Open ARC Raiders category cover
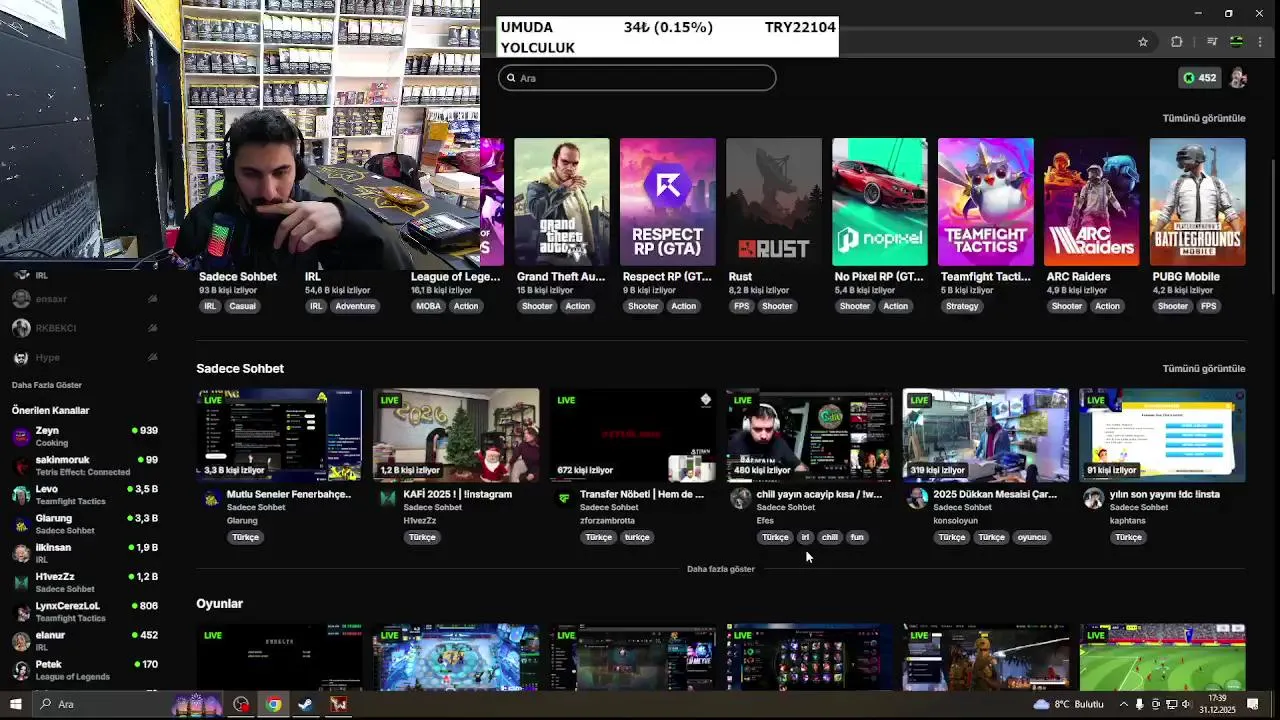The width and height of the screenshot is (1280, 720). (x=1091, y=202)
